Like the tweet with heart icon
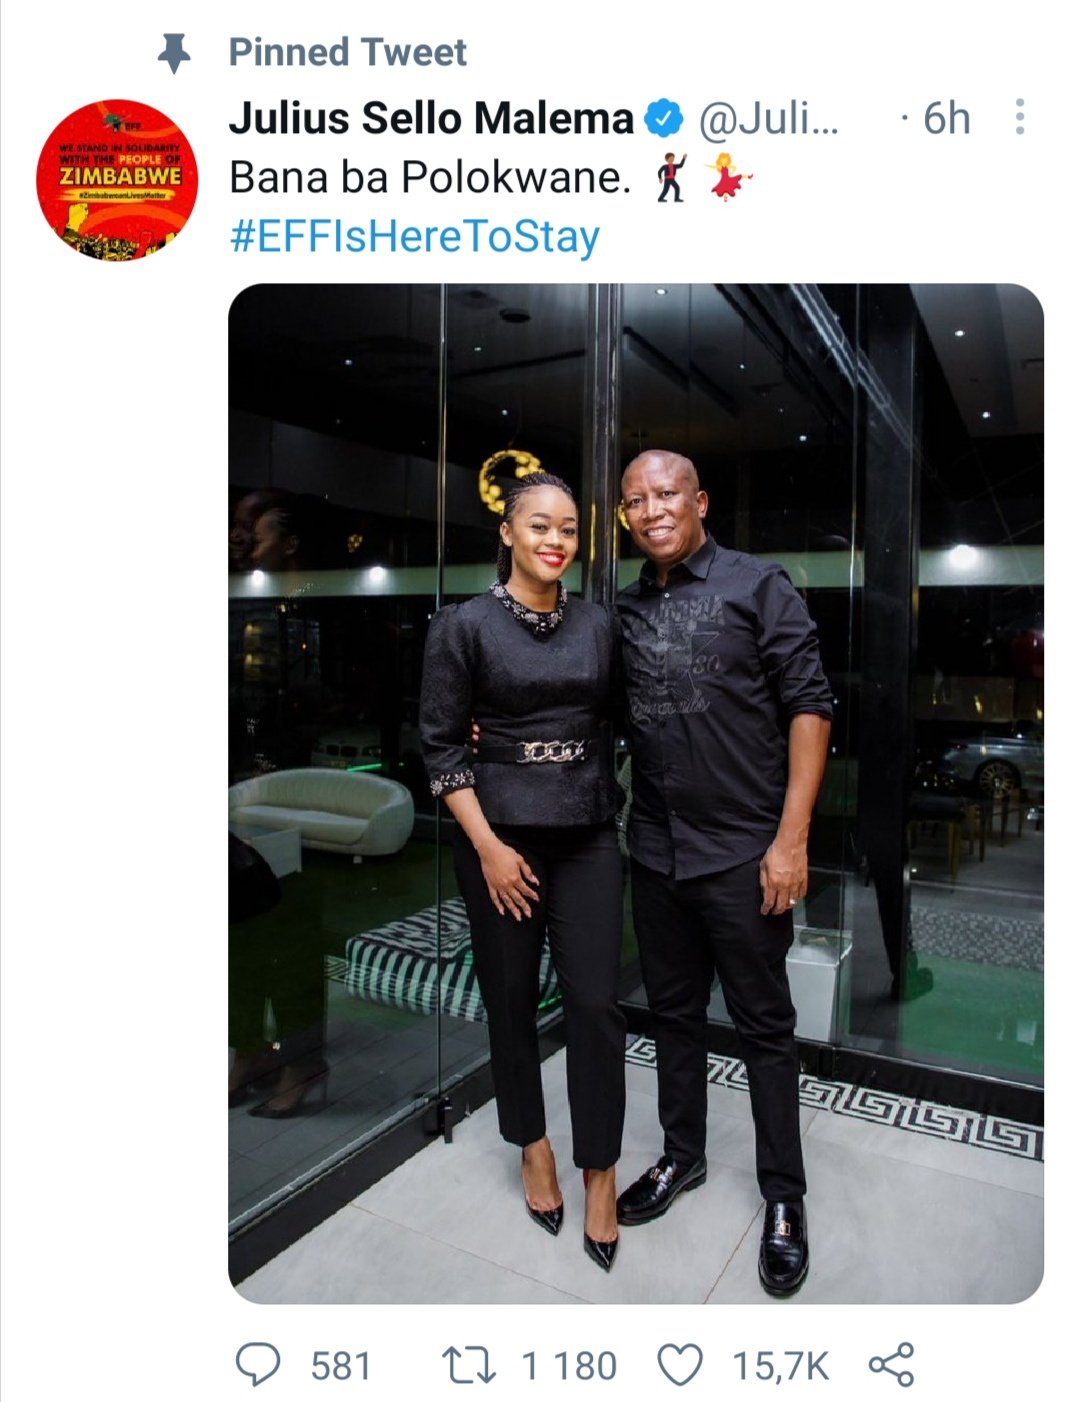The image size is (1080, 1402). pos(680,1366)
